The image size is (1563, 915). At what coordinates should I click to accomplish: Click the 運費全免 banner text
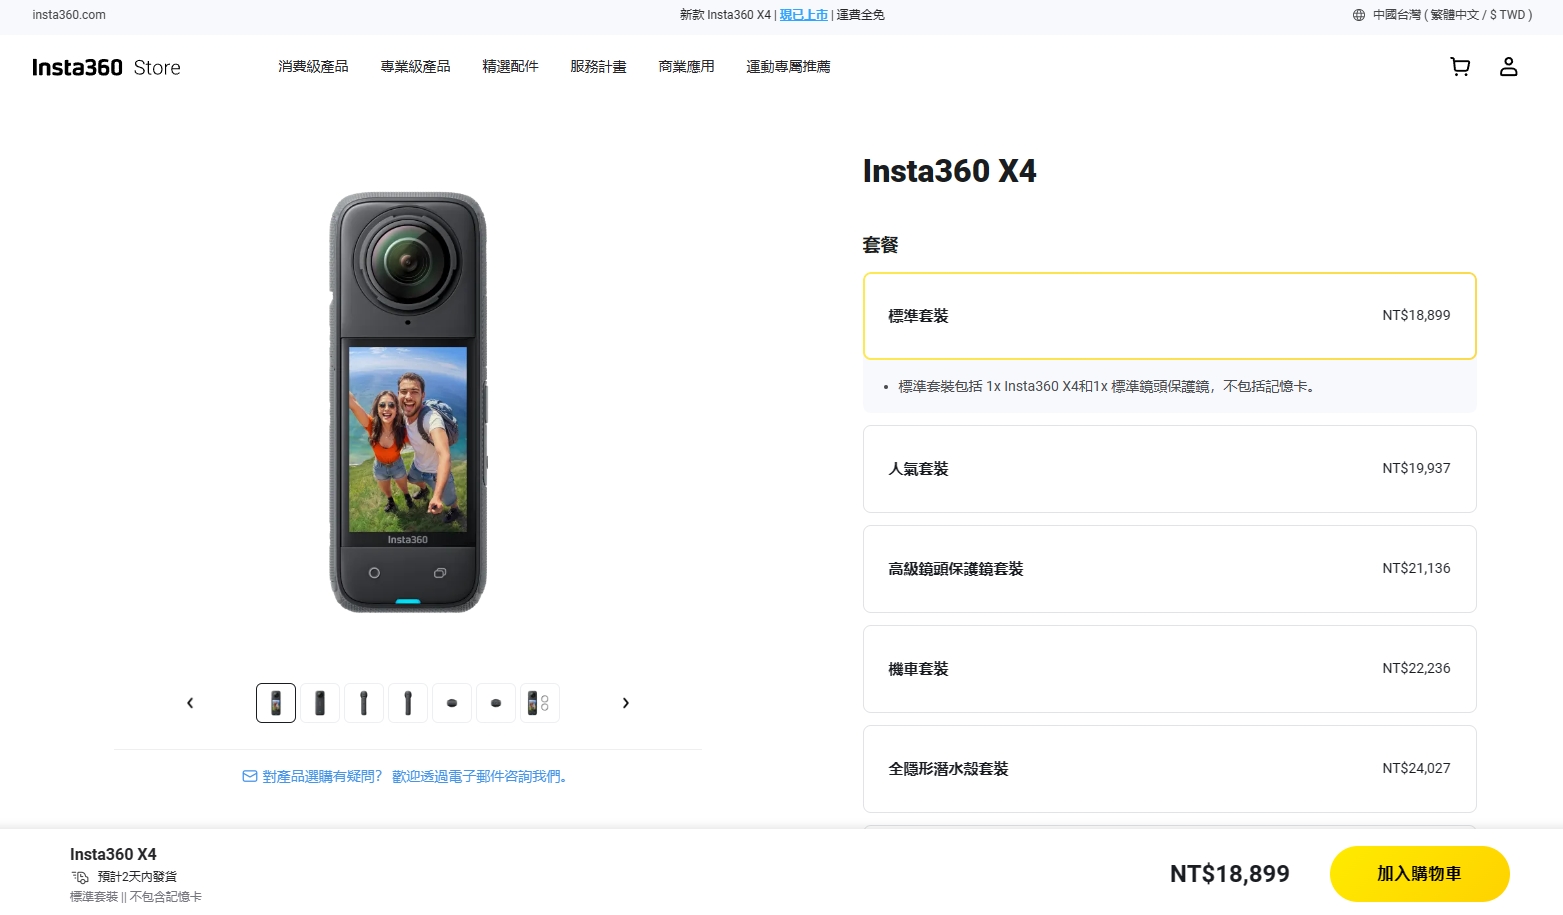[860, 15]
